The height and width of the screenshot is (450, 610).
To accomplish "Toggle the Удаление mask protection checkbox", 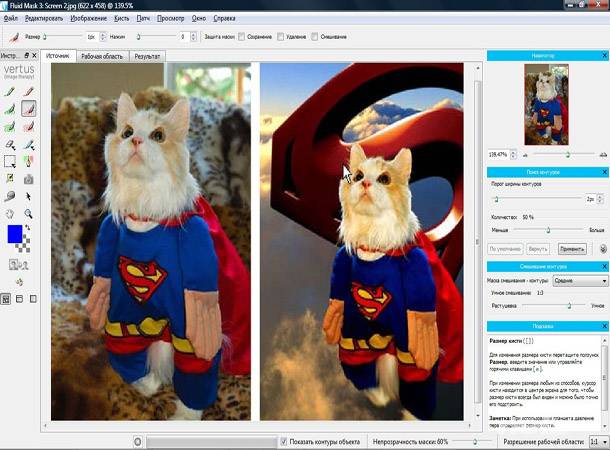I will click(280, 37).
